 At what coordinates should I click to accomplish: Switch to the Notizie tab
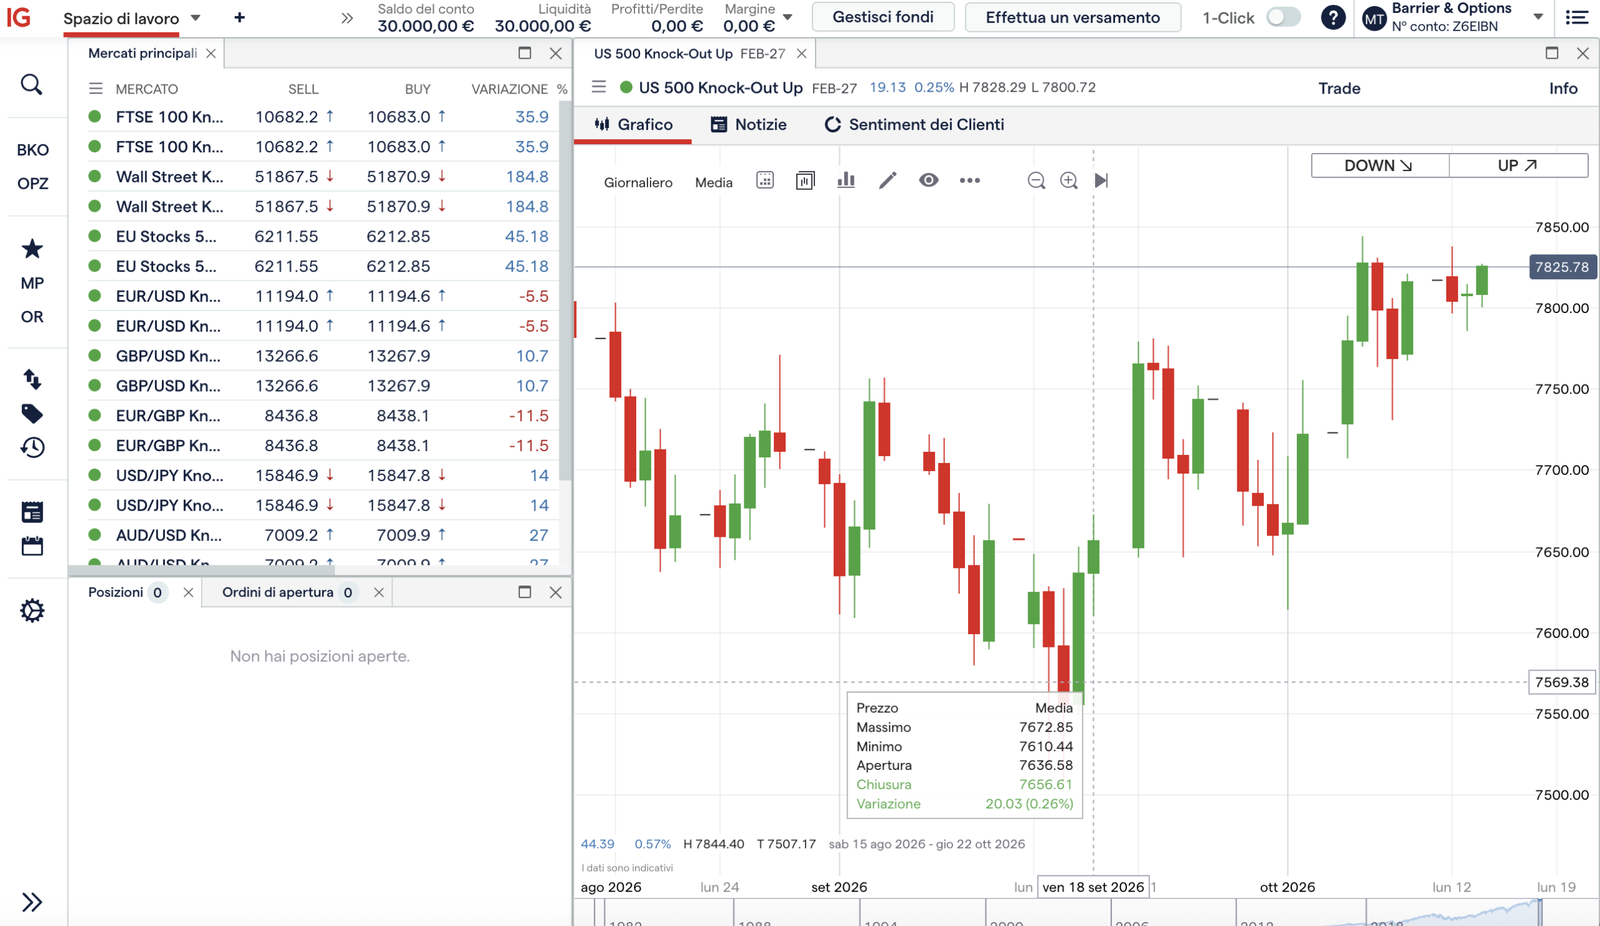[749, 125]
